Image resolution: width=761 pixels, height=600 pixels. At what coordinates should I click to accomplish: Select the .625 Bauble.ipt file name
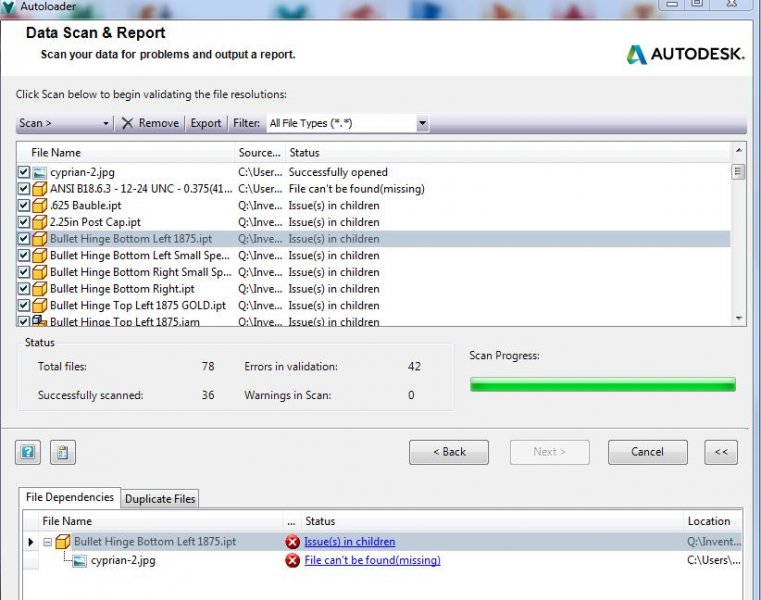[86, 205]
